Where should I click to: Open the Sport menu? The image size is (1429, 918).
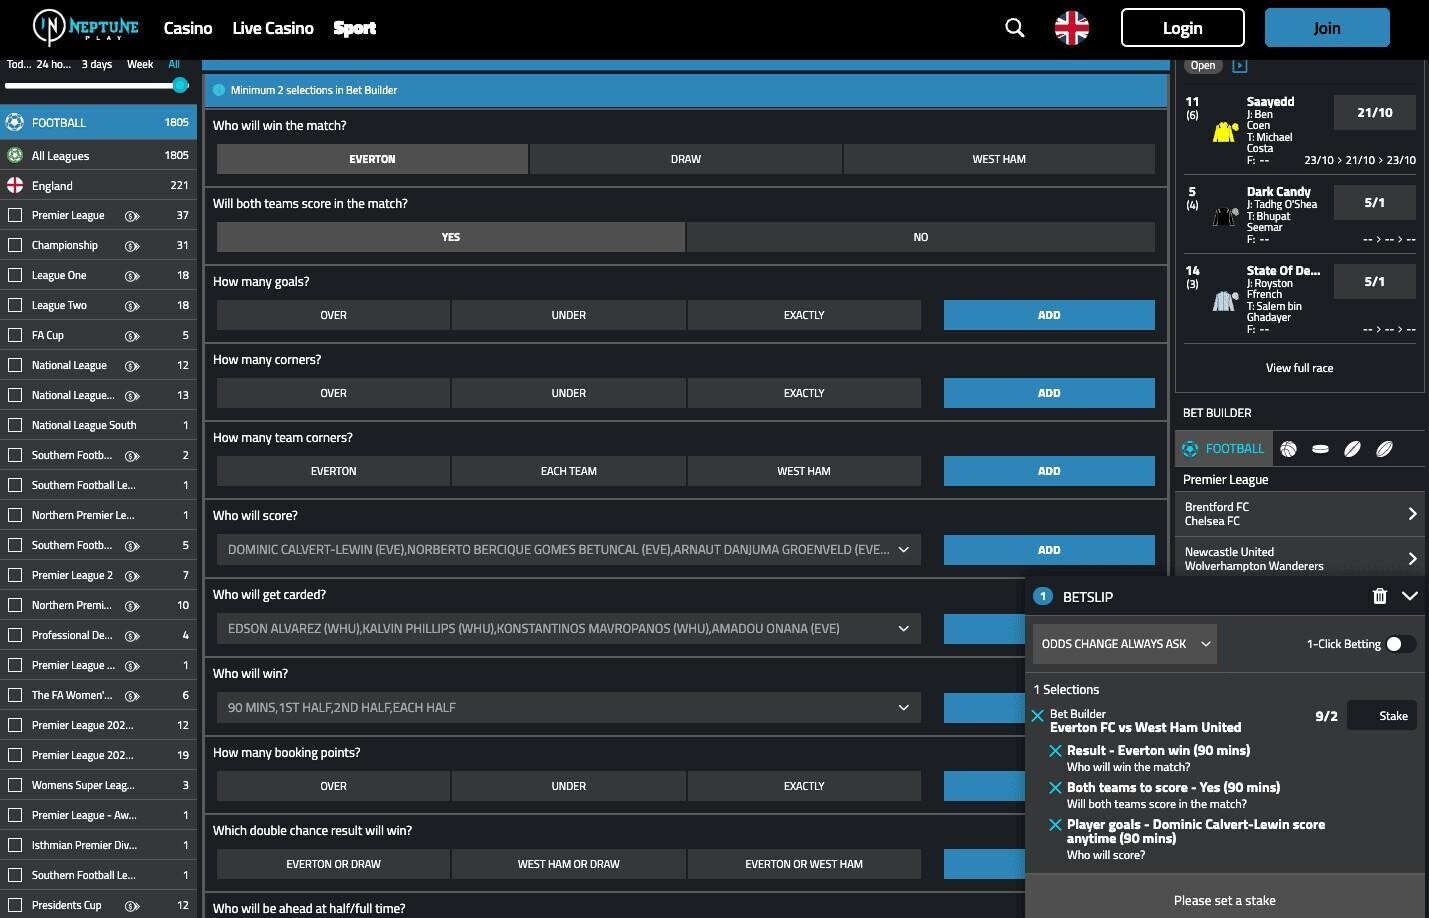click(355, 28)
